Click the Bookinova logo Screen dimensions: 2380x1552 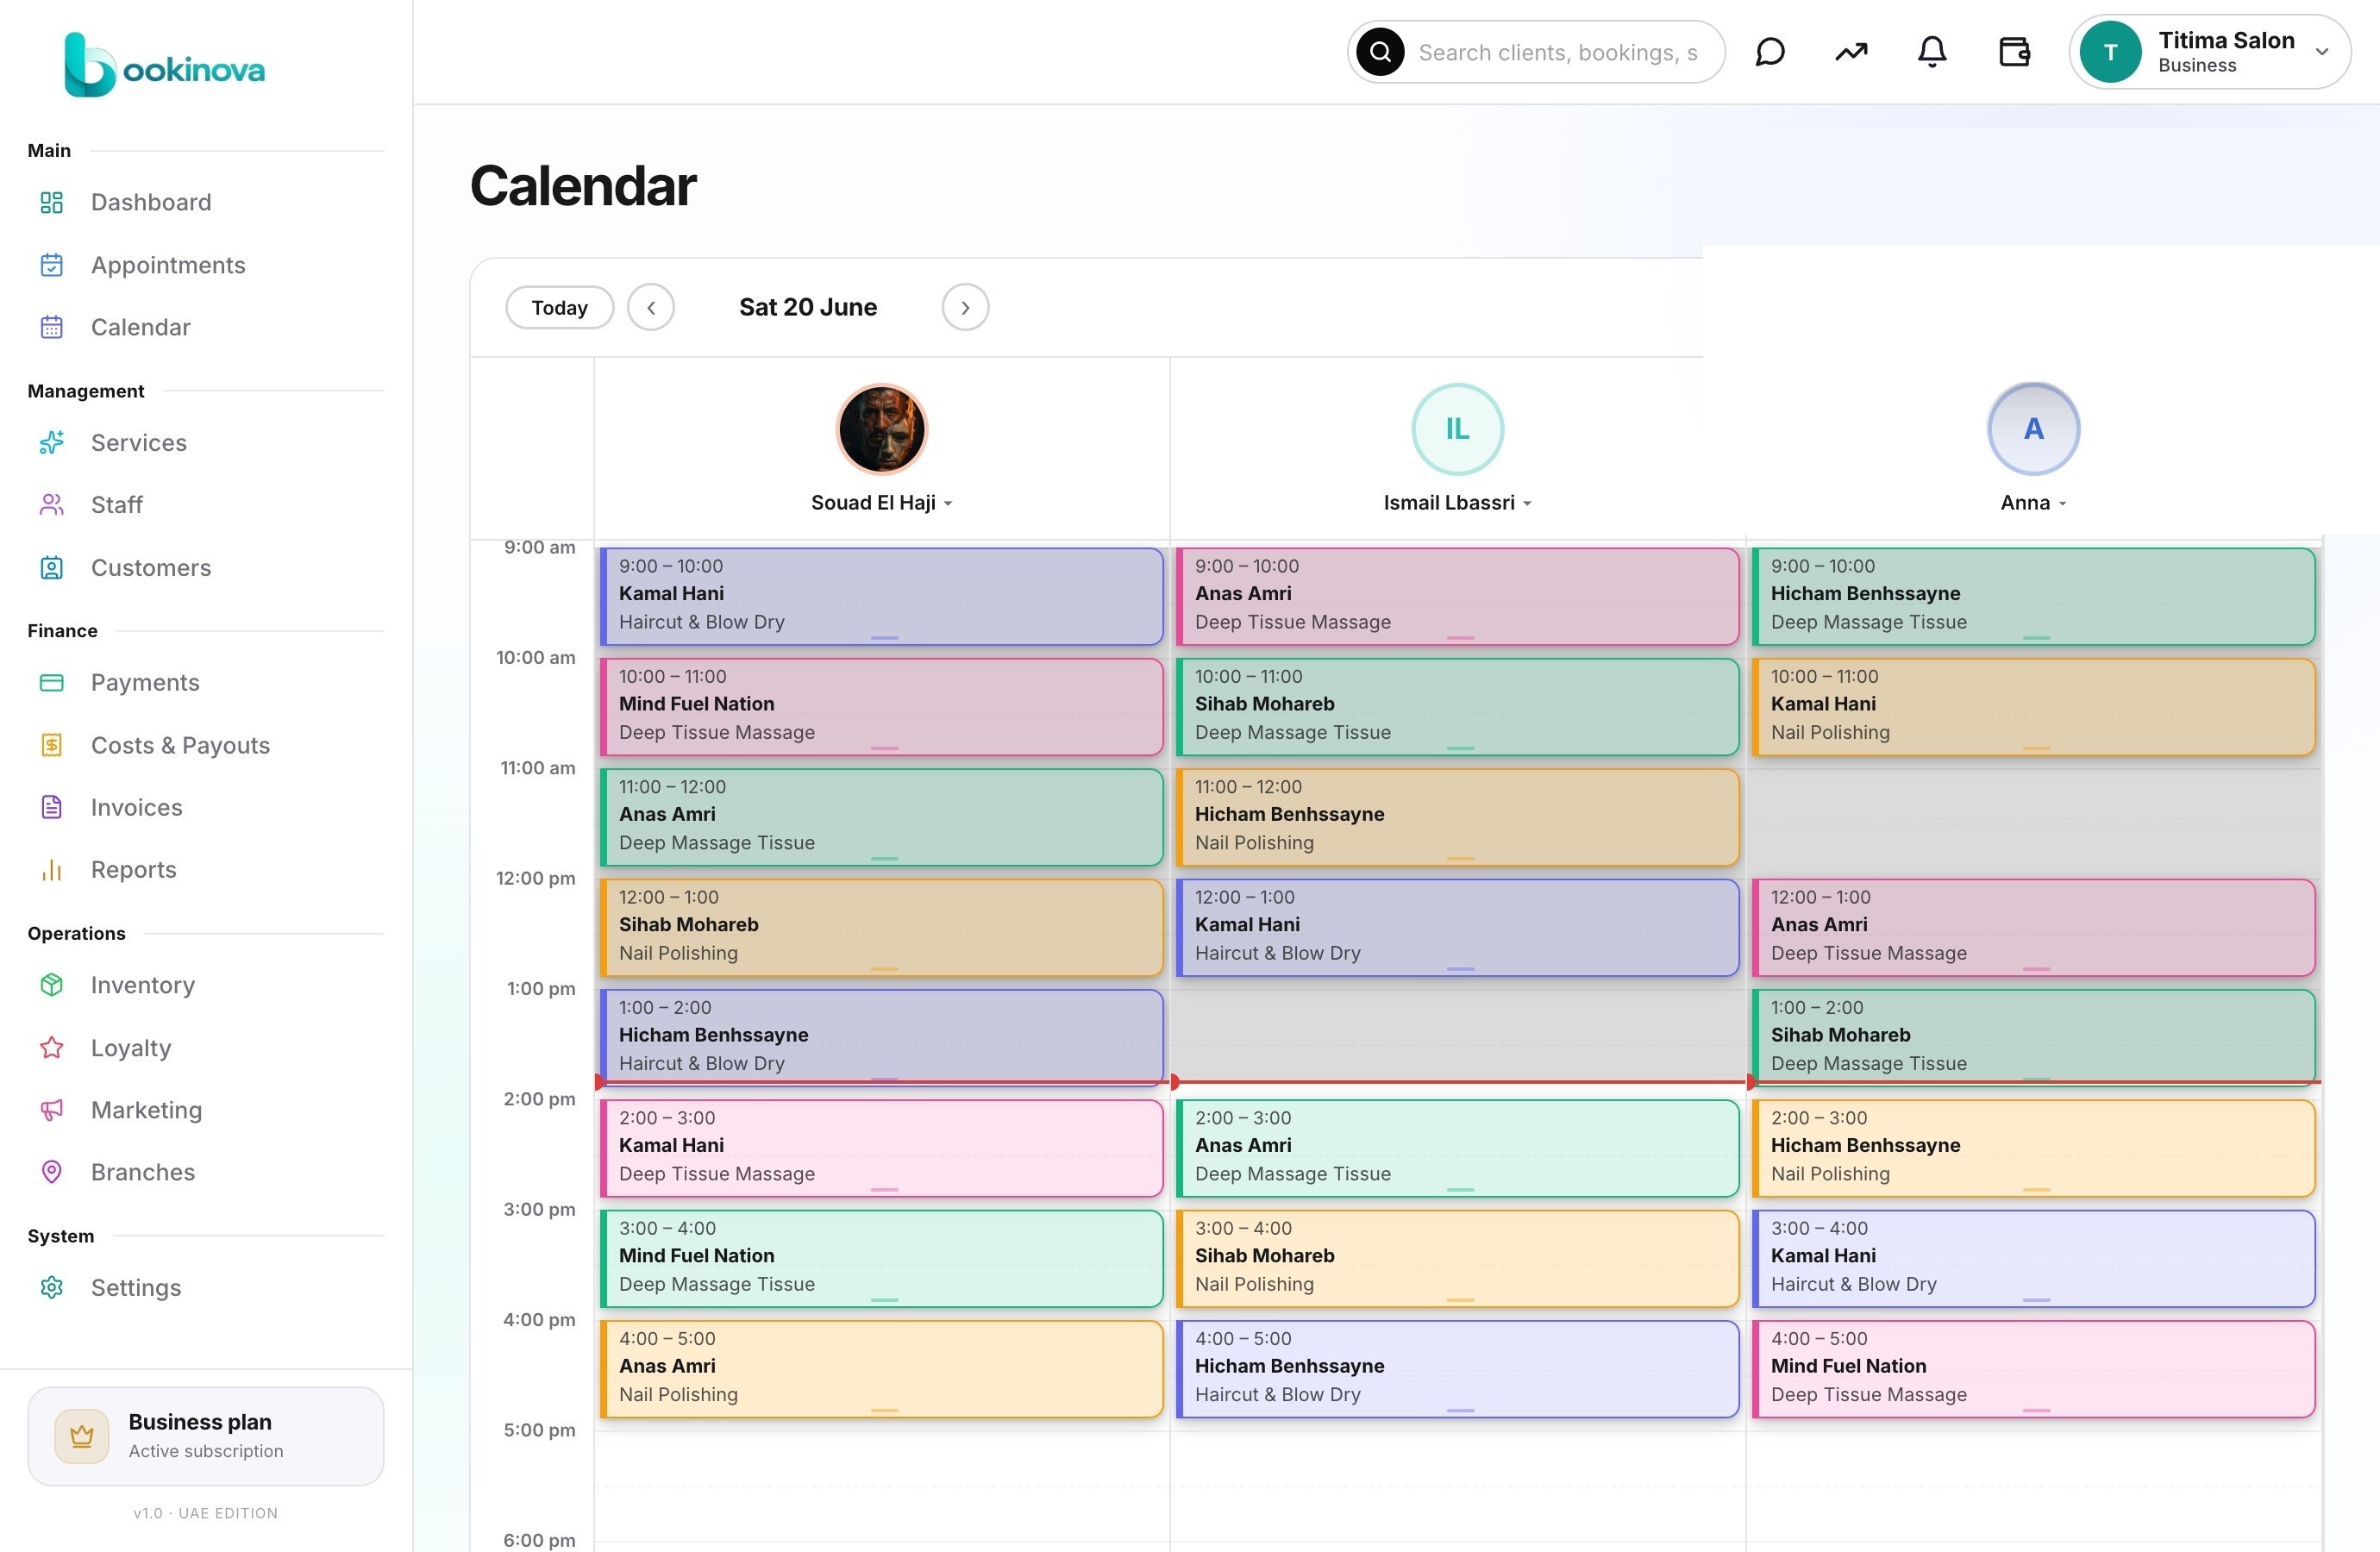[x=165, y=66]
